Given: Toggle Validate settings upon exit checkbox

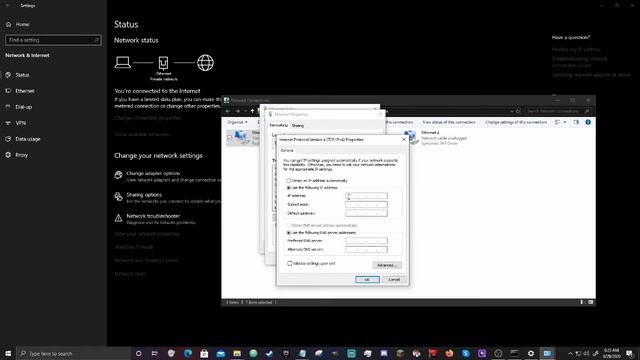Looking at the screenshot, I should click(290, 264).
